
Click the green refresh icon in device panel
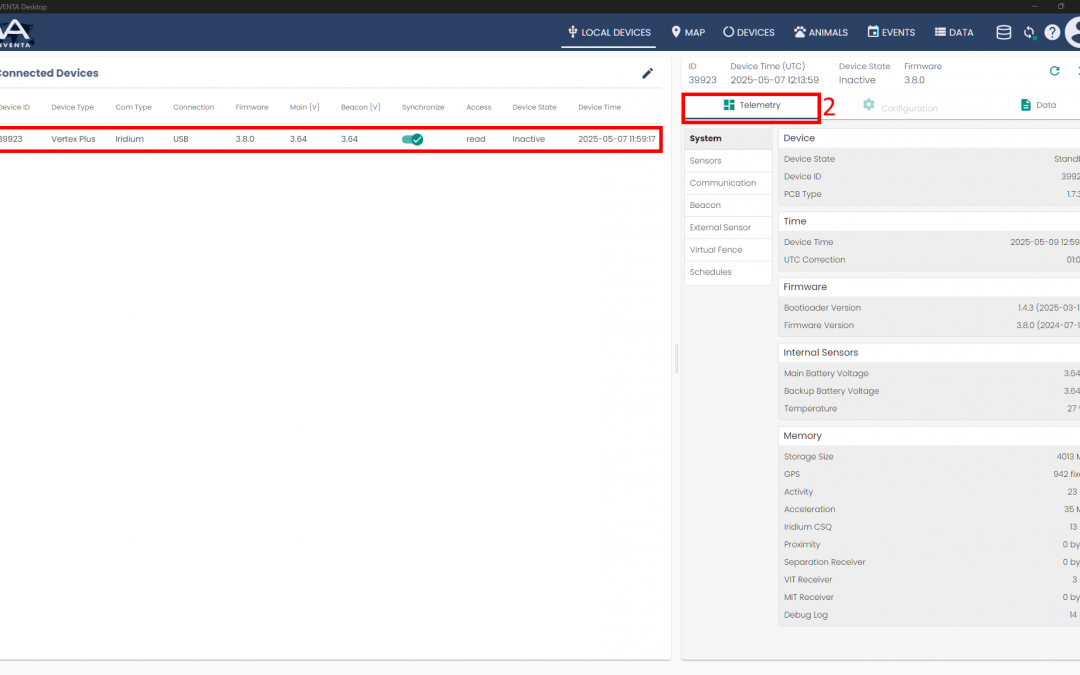(1054, 71)
